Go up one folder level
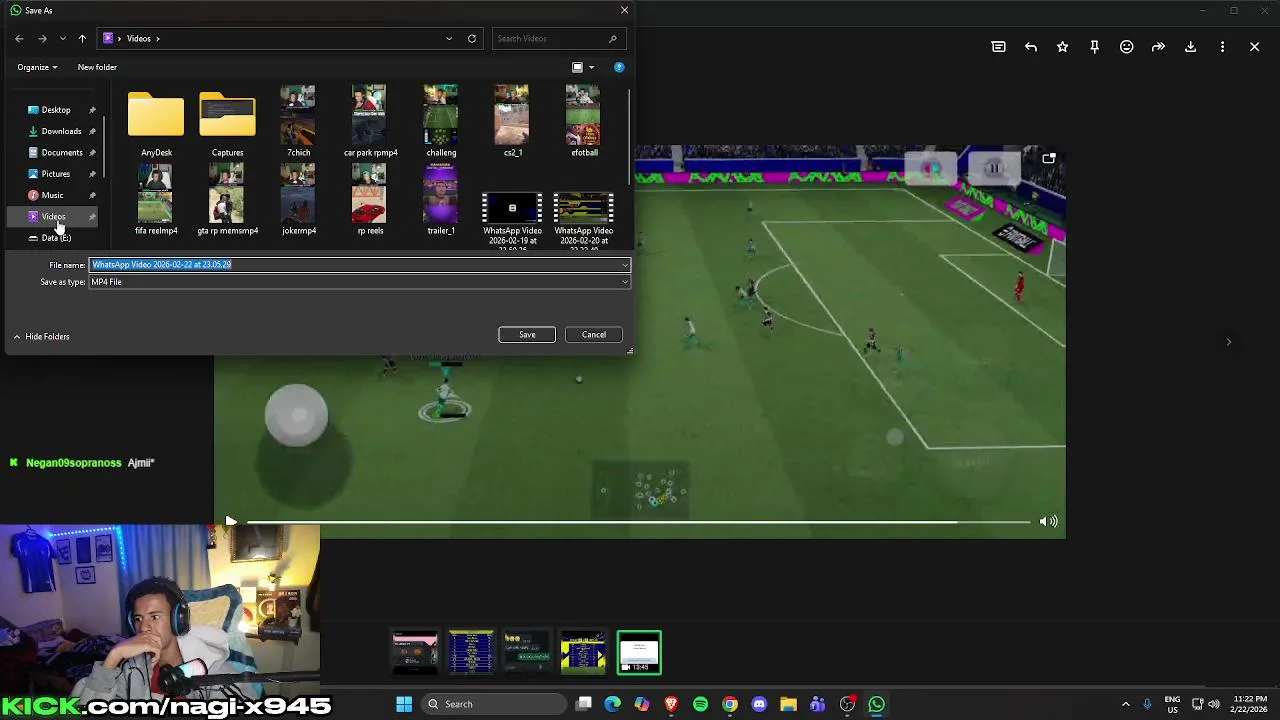The width and height of the screenshot is (1280, 720). pyautogui.click(x=82, y=38)
